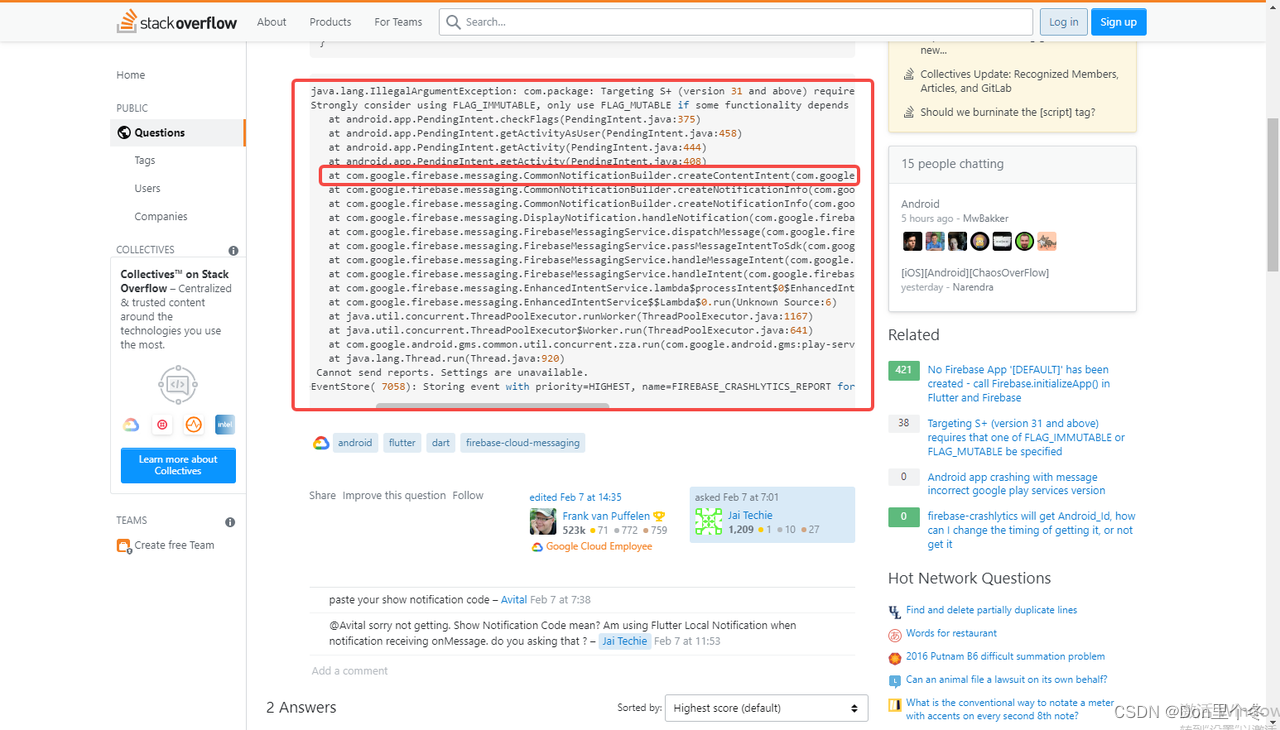Click the first chat user avatar
Viewport: 1280px width, 730px height.
(x=912, y=241)
